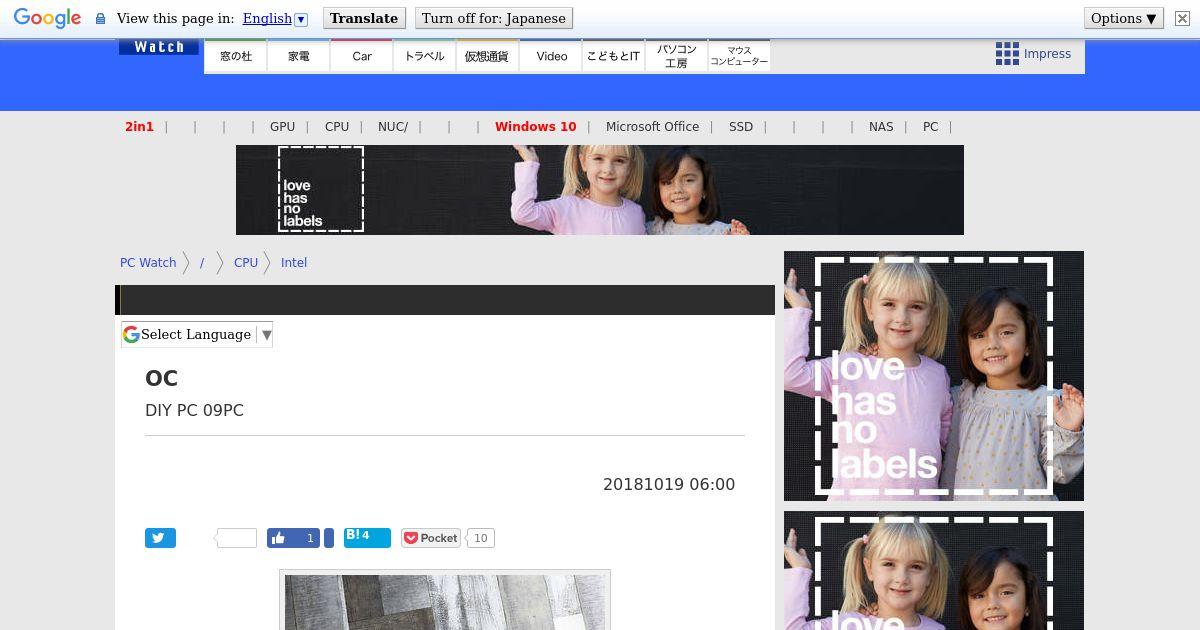This screenshot has height=630, width=1200.
Task: Click the Windows 10 topic link
Action: pos(536,127)
